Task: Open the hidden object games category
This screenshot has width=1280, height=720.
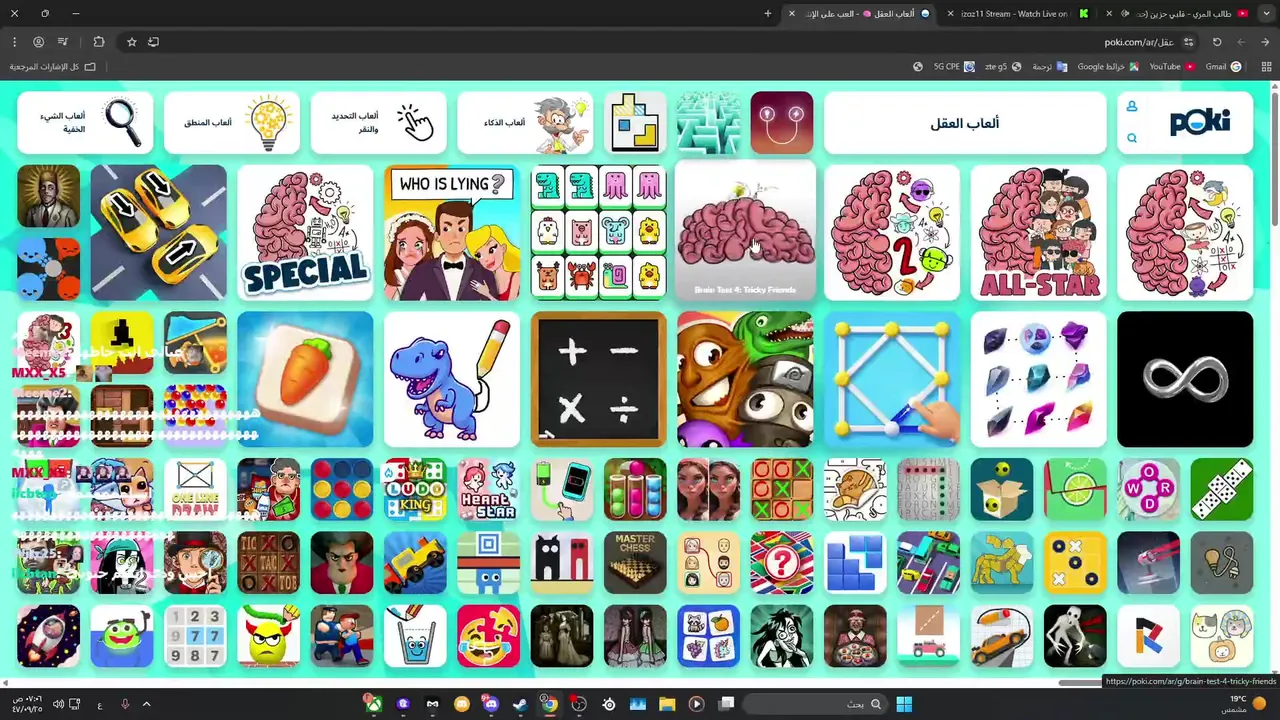Action: (85, 123)
